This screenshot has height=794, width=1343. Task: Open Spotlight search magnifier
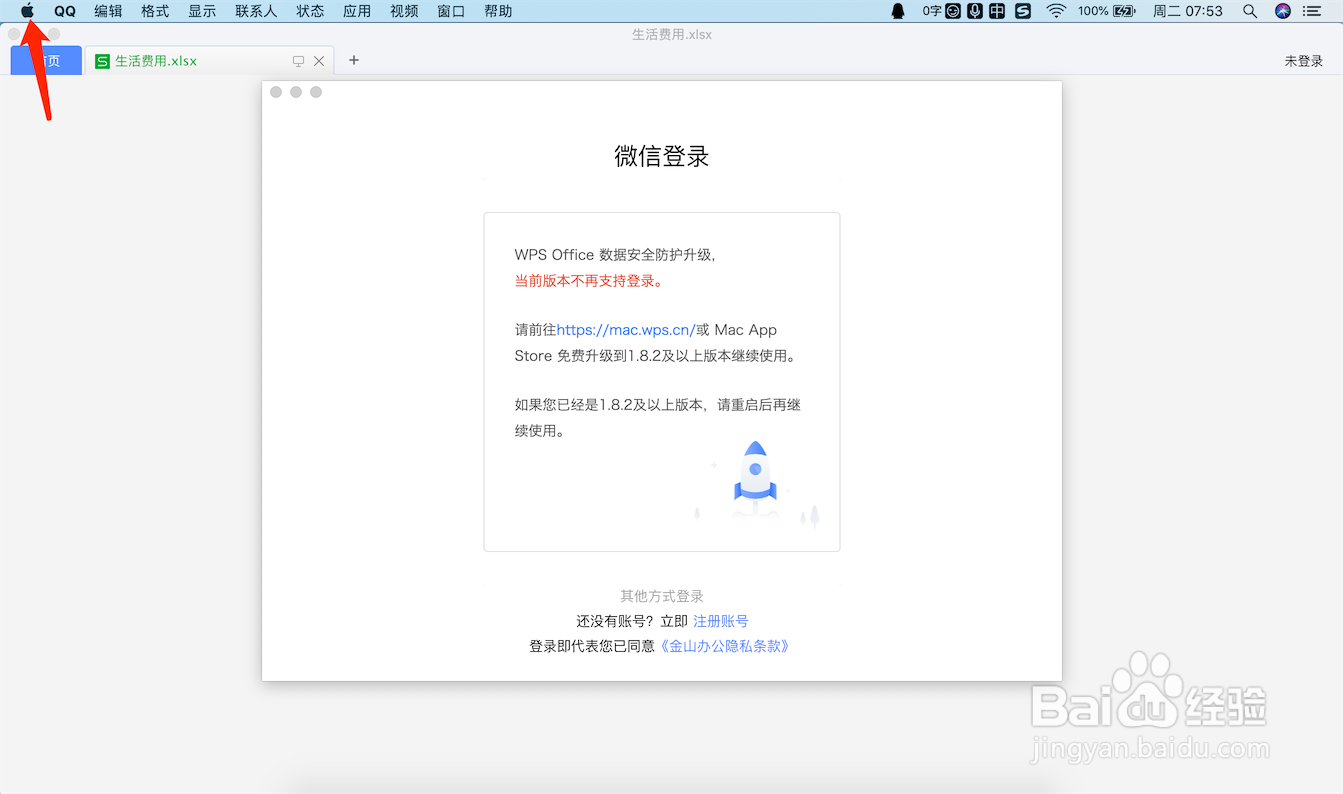(x=1250, y=11)
